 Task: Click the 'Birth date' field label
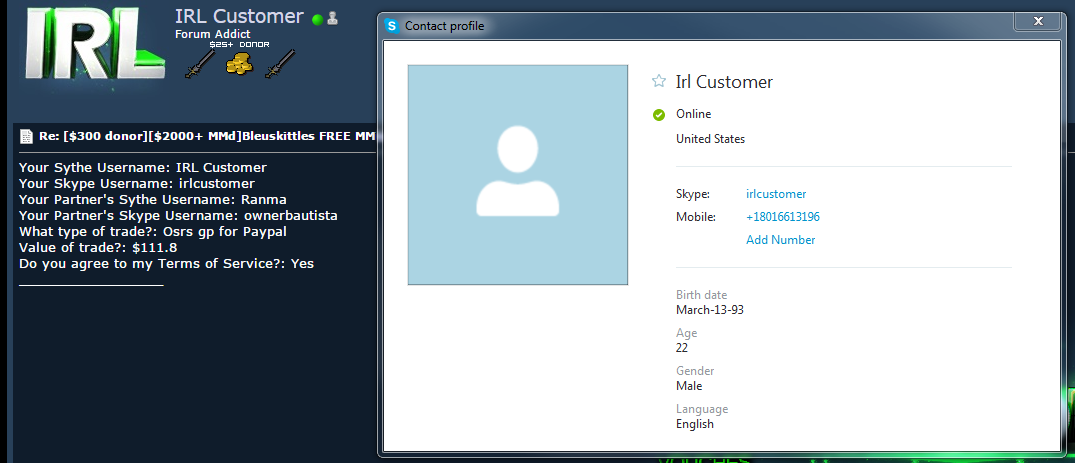[701, 295]
